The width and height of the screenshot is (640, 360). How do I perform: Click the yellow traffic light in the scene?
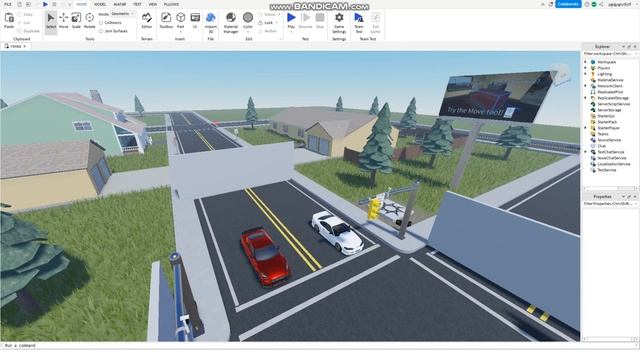tap(373, 208)
